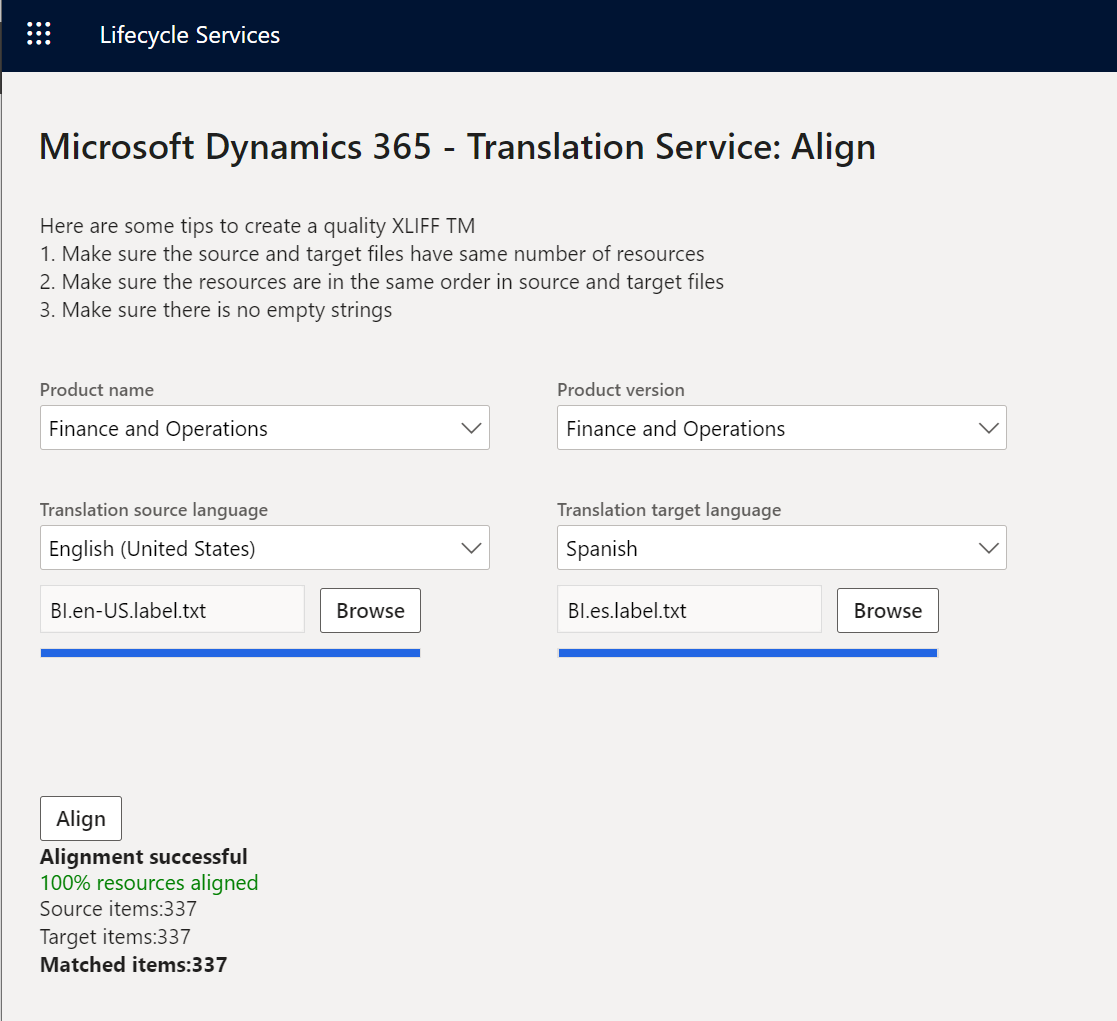Open the Product version dropdown
1117x1021 pixels.
click(781, 427)
